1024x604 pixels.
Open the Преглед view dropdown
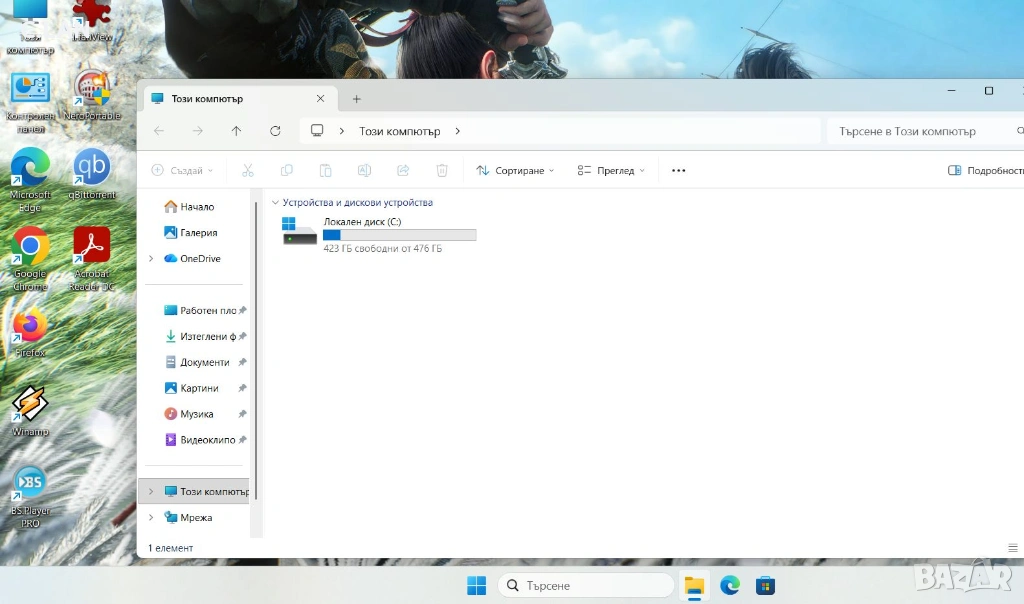(611, 171)
